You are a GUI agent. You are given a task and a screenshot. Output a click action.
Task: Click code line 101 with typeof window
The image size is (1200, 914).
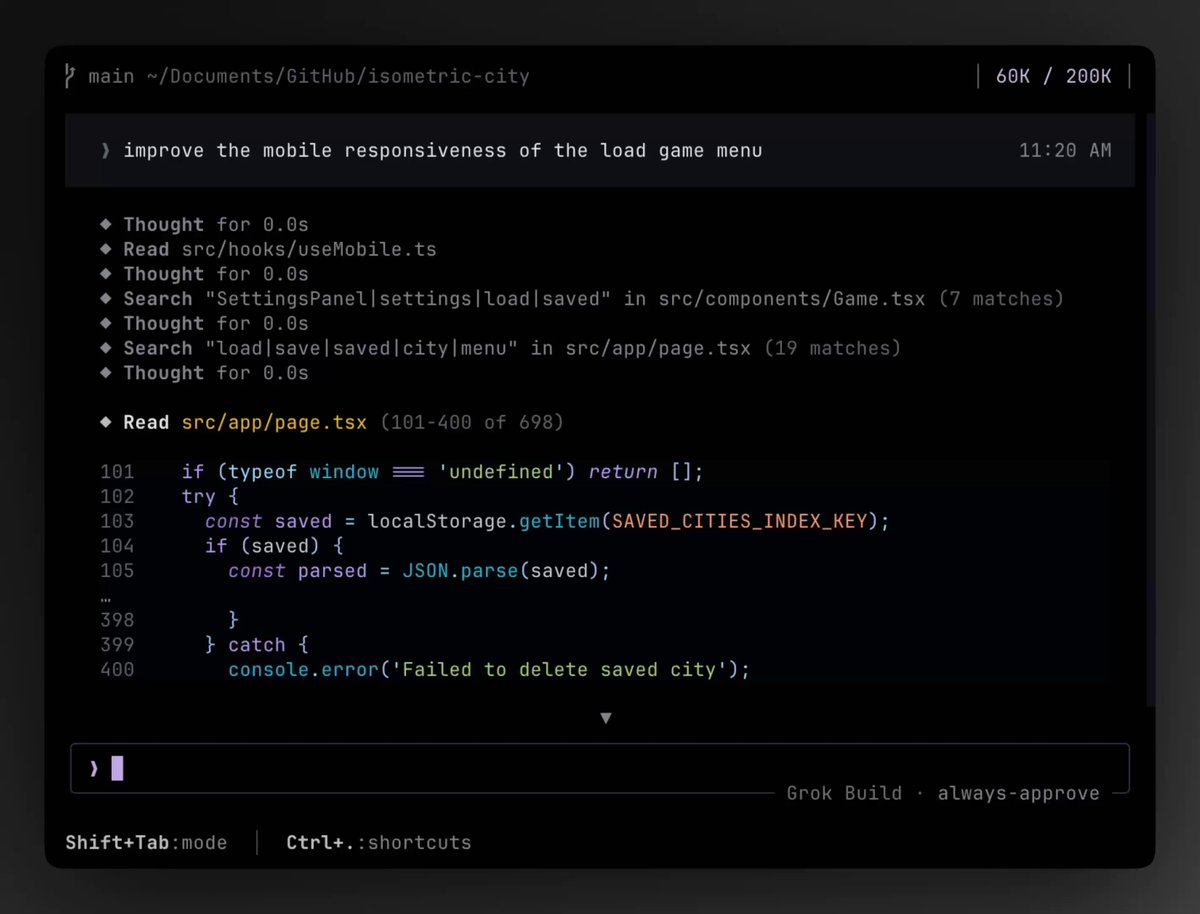(444, 471)
